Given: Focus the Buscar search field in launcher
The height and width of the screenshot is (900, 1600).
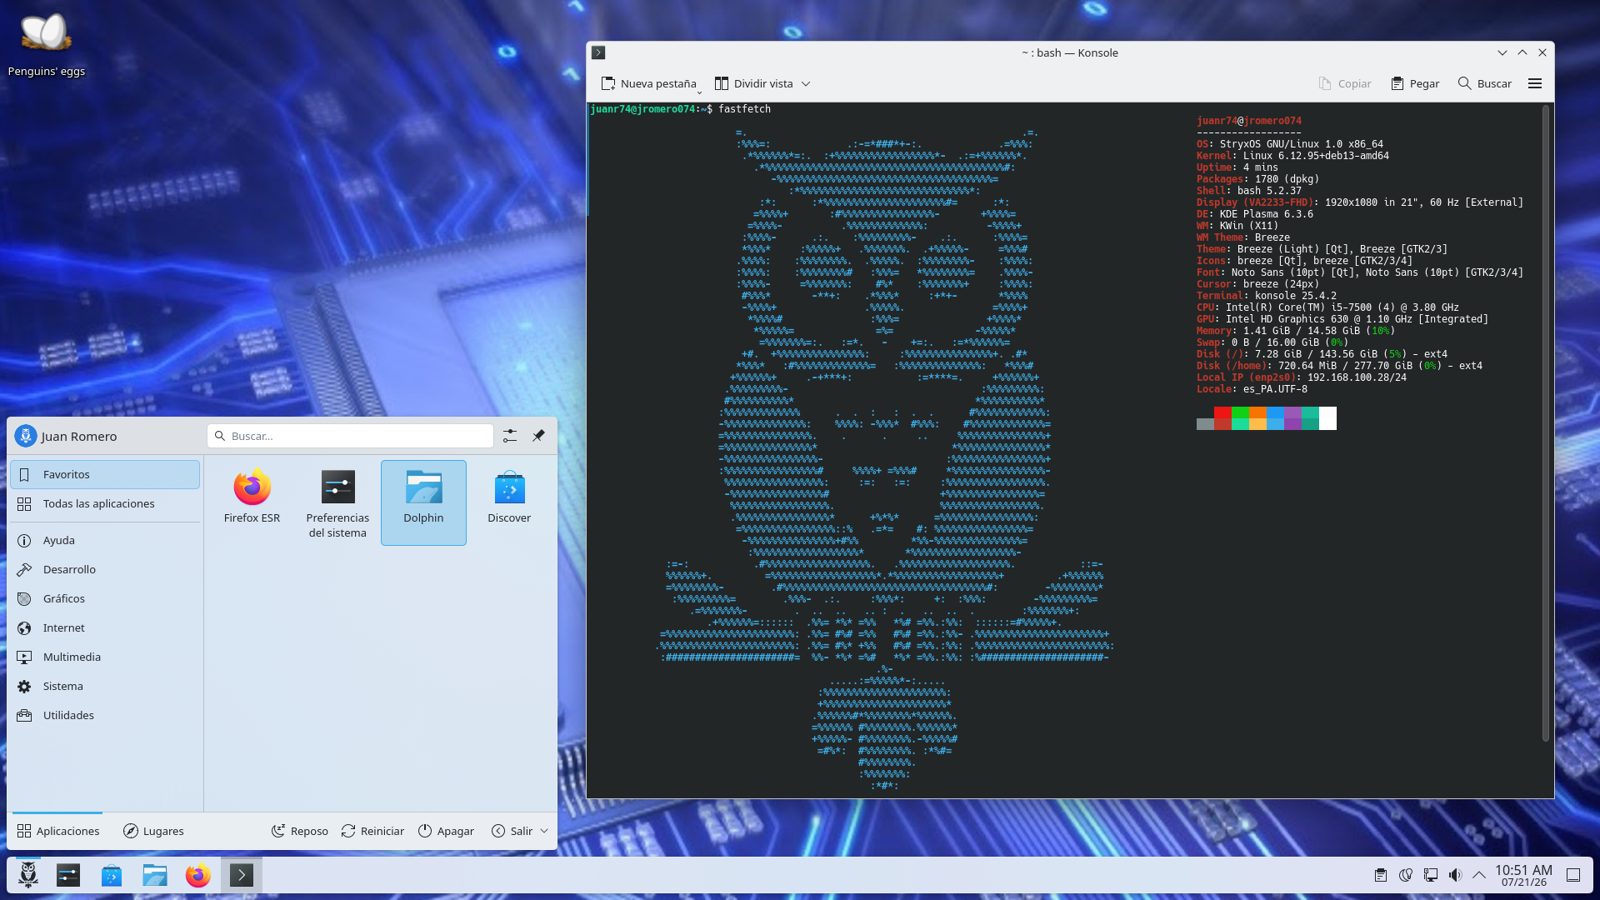Looking at the screenshot, I should point(350,436).
